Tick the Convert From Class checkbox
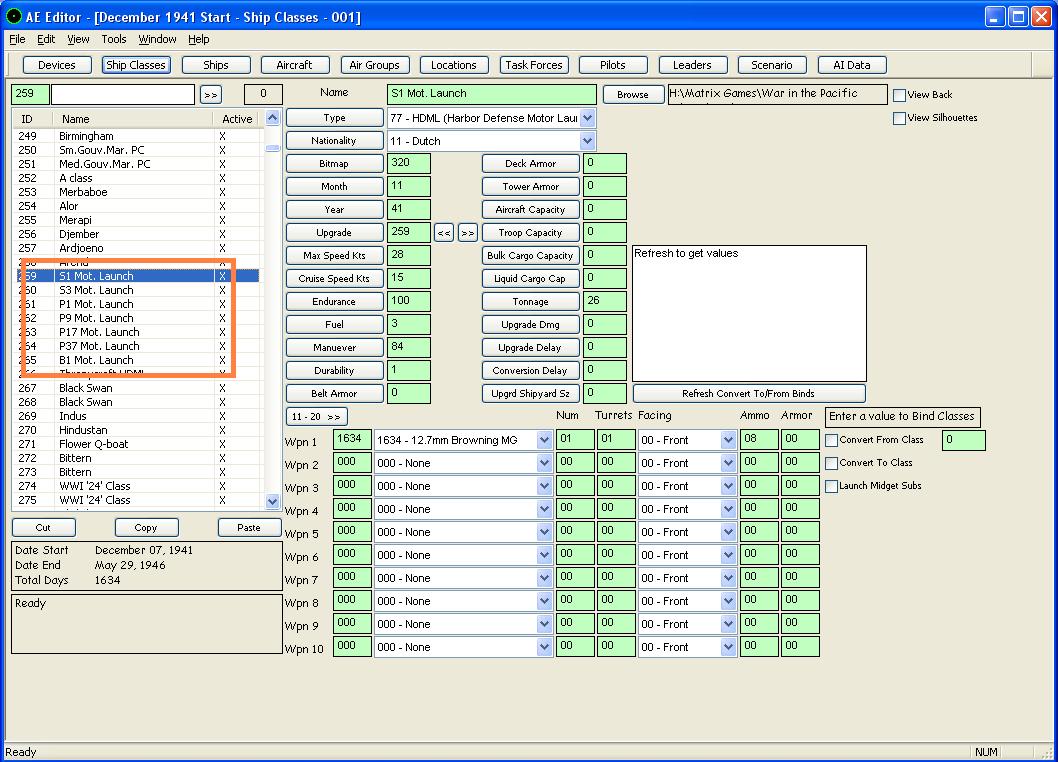1058x762 pixels. tap(832, 440)
